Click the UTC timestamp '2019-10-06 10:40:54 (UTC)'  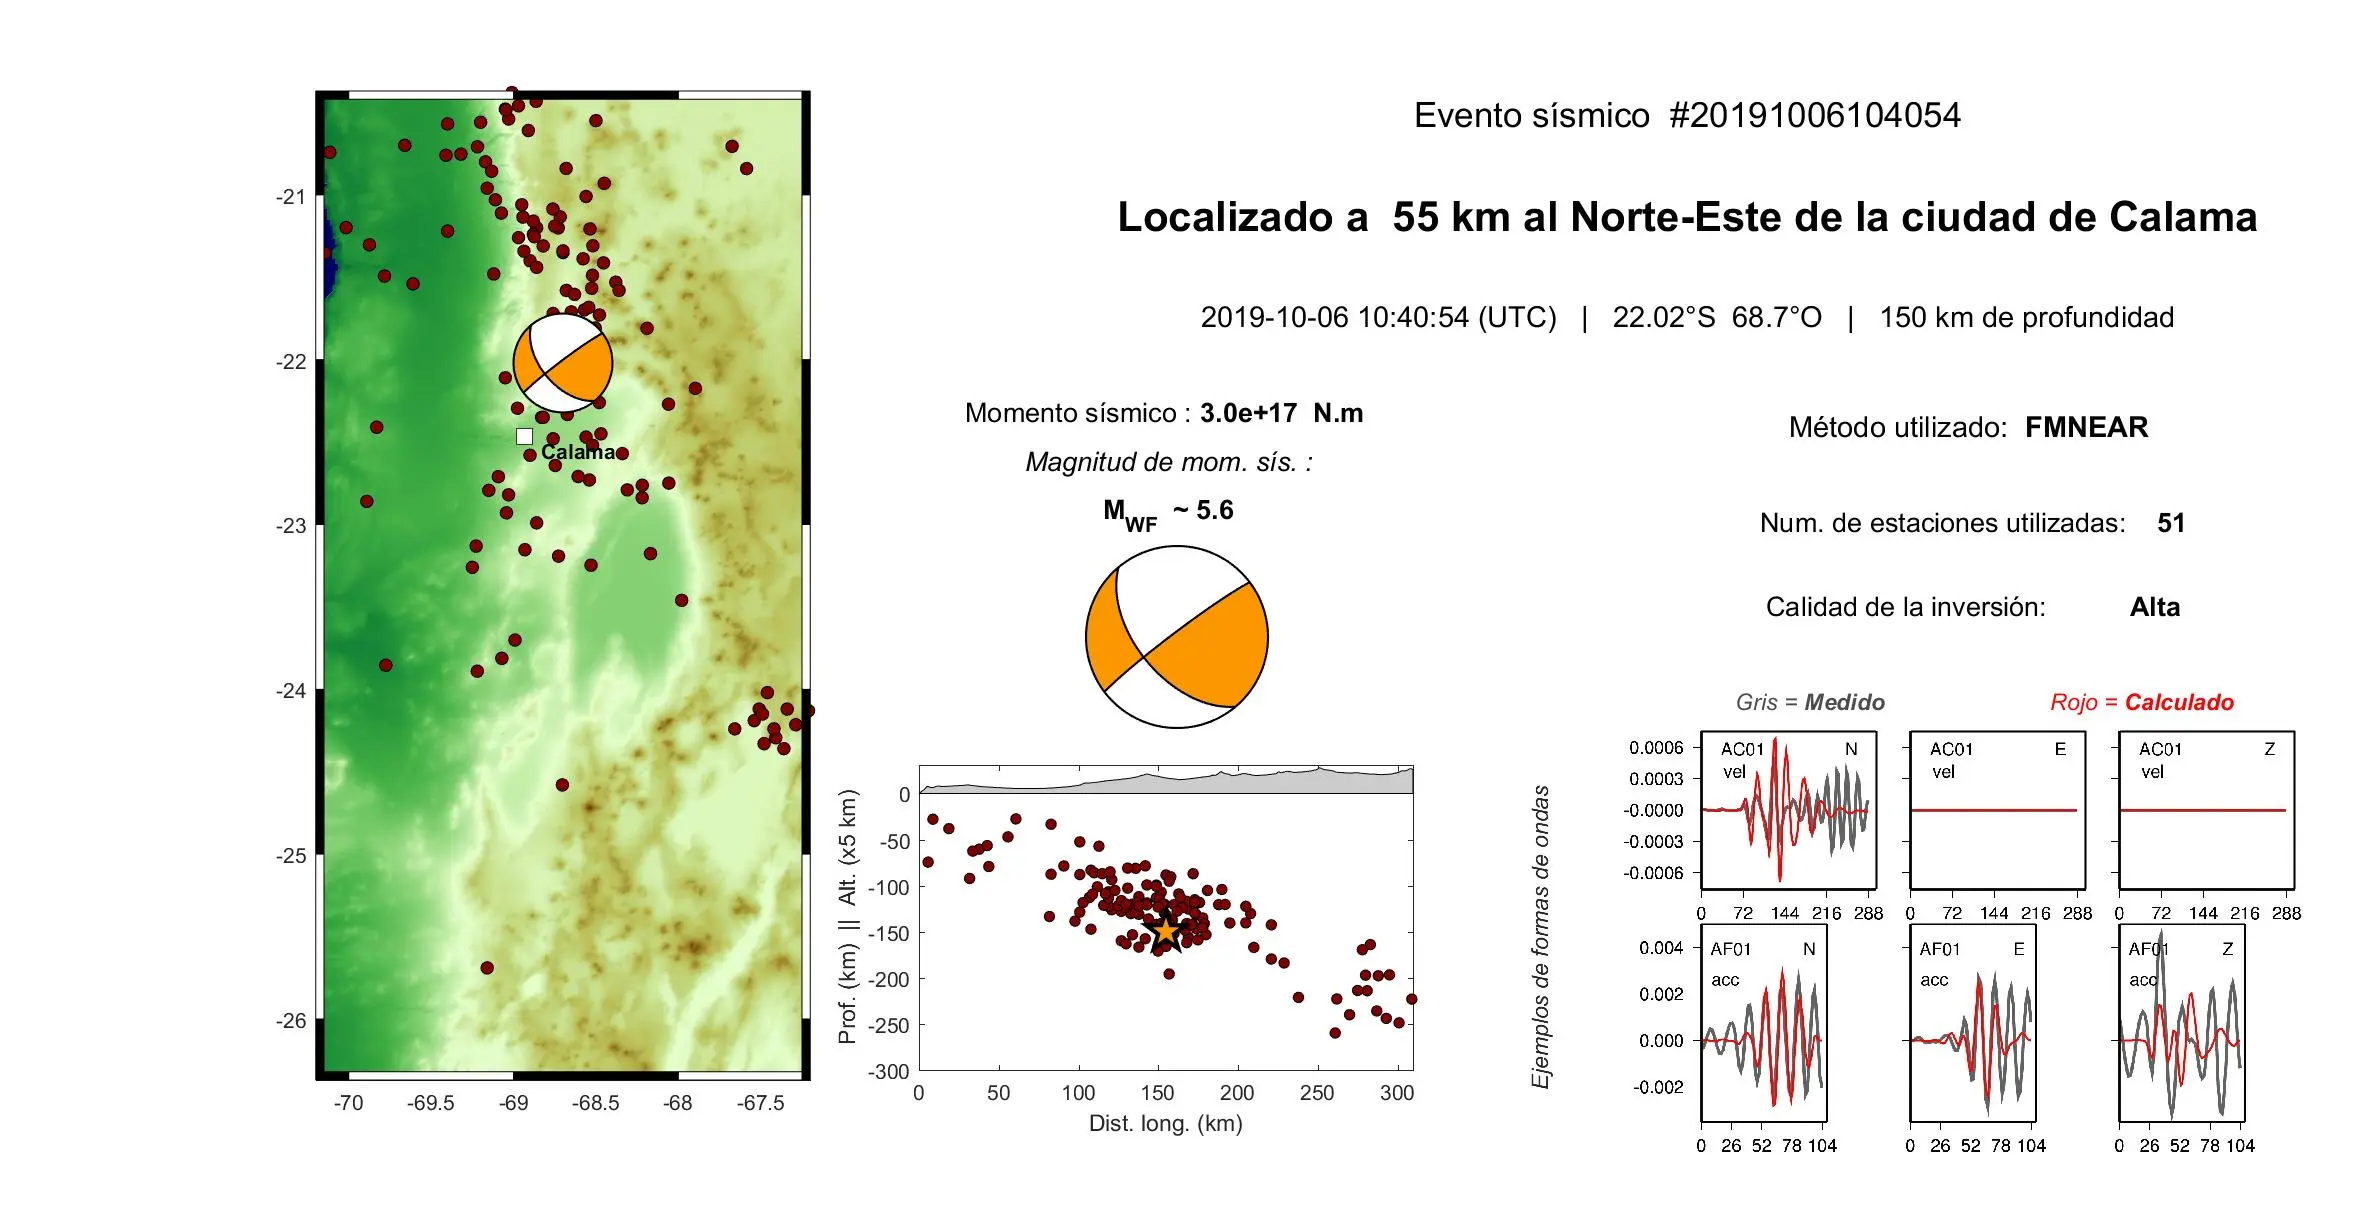(1378, 317)
